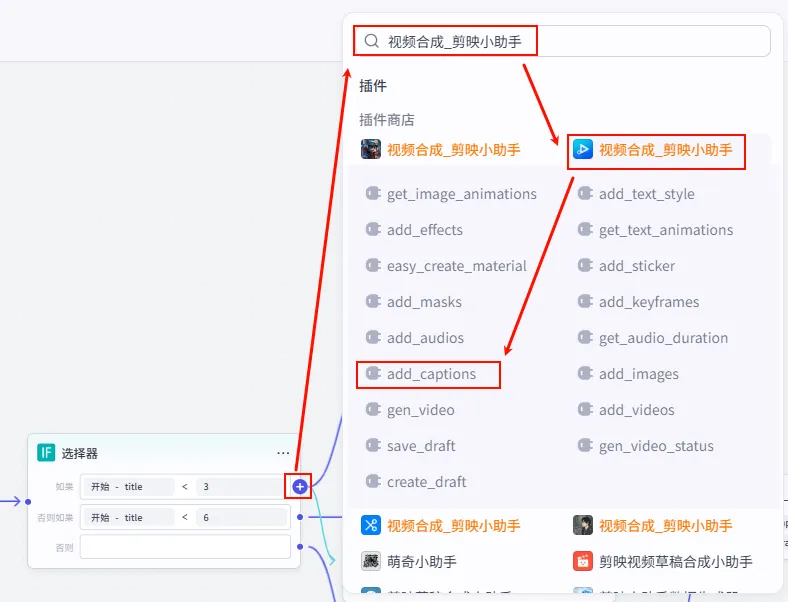Screen dimensions: 788x602
Task: Open the robot-avatar 视频合成_剪映小助手 plugin
Action: click(x=441, y=150)
